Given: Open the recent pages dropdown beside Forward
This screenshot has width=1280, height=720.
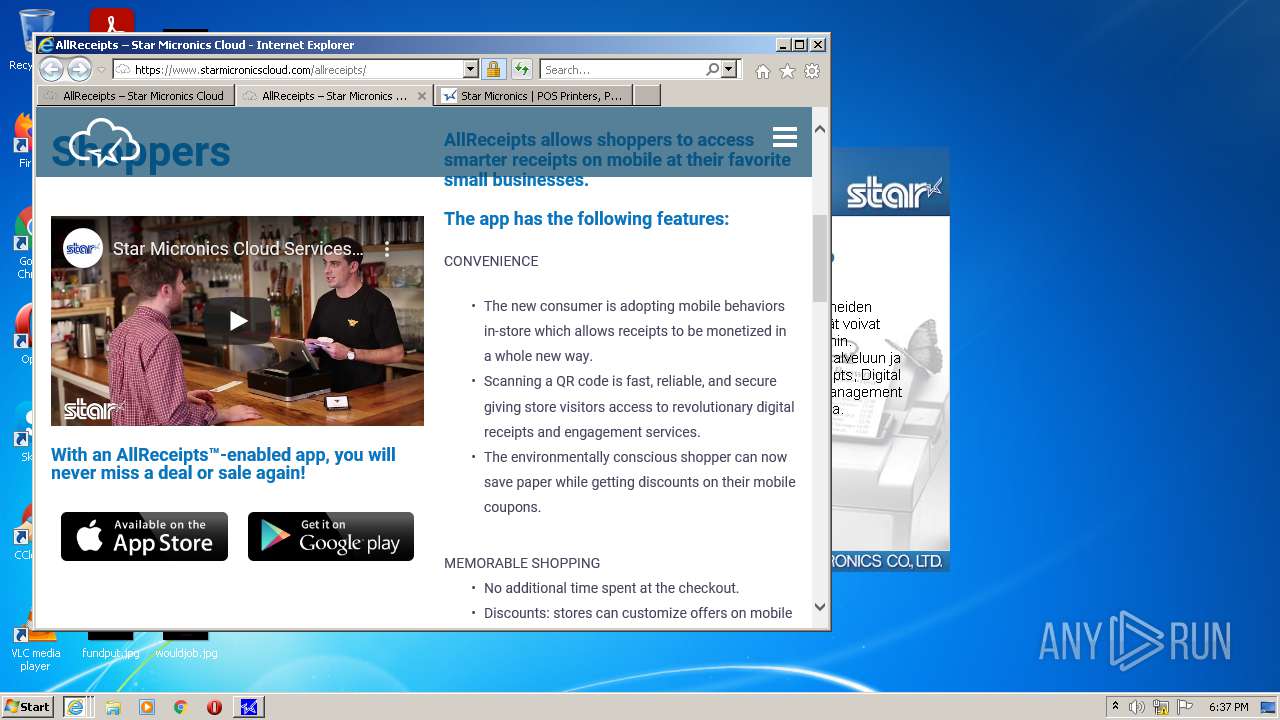Looking at the screenshot, I should (x=101, y=70).
